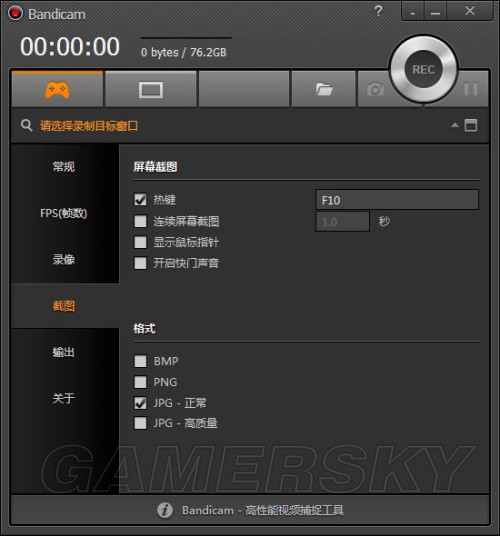The image size is (500, 536).
Task: Start recording with the REC button
Action: coord(423,69)
